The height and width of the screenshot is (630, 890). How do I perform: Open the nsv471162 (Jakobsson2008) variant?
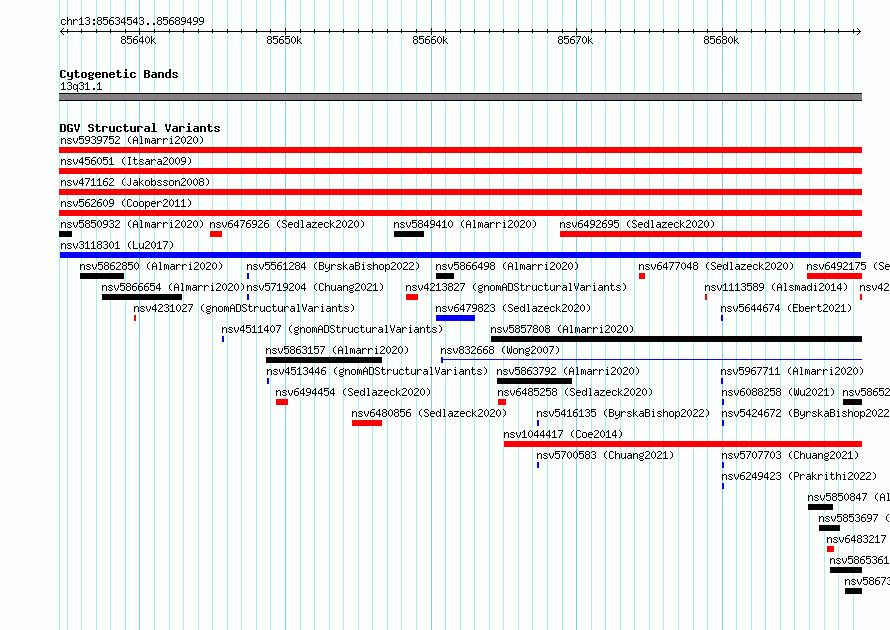click(x=135, y=182)
